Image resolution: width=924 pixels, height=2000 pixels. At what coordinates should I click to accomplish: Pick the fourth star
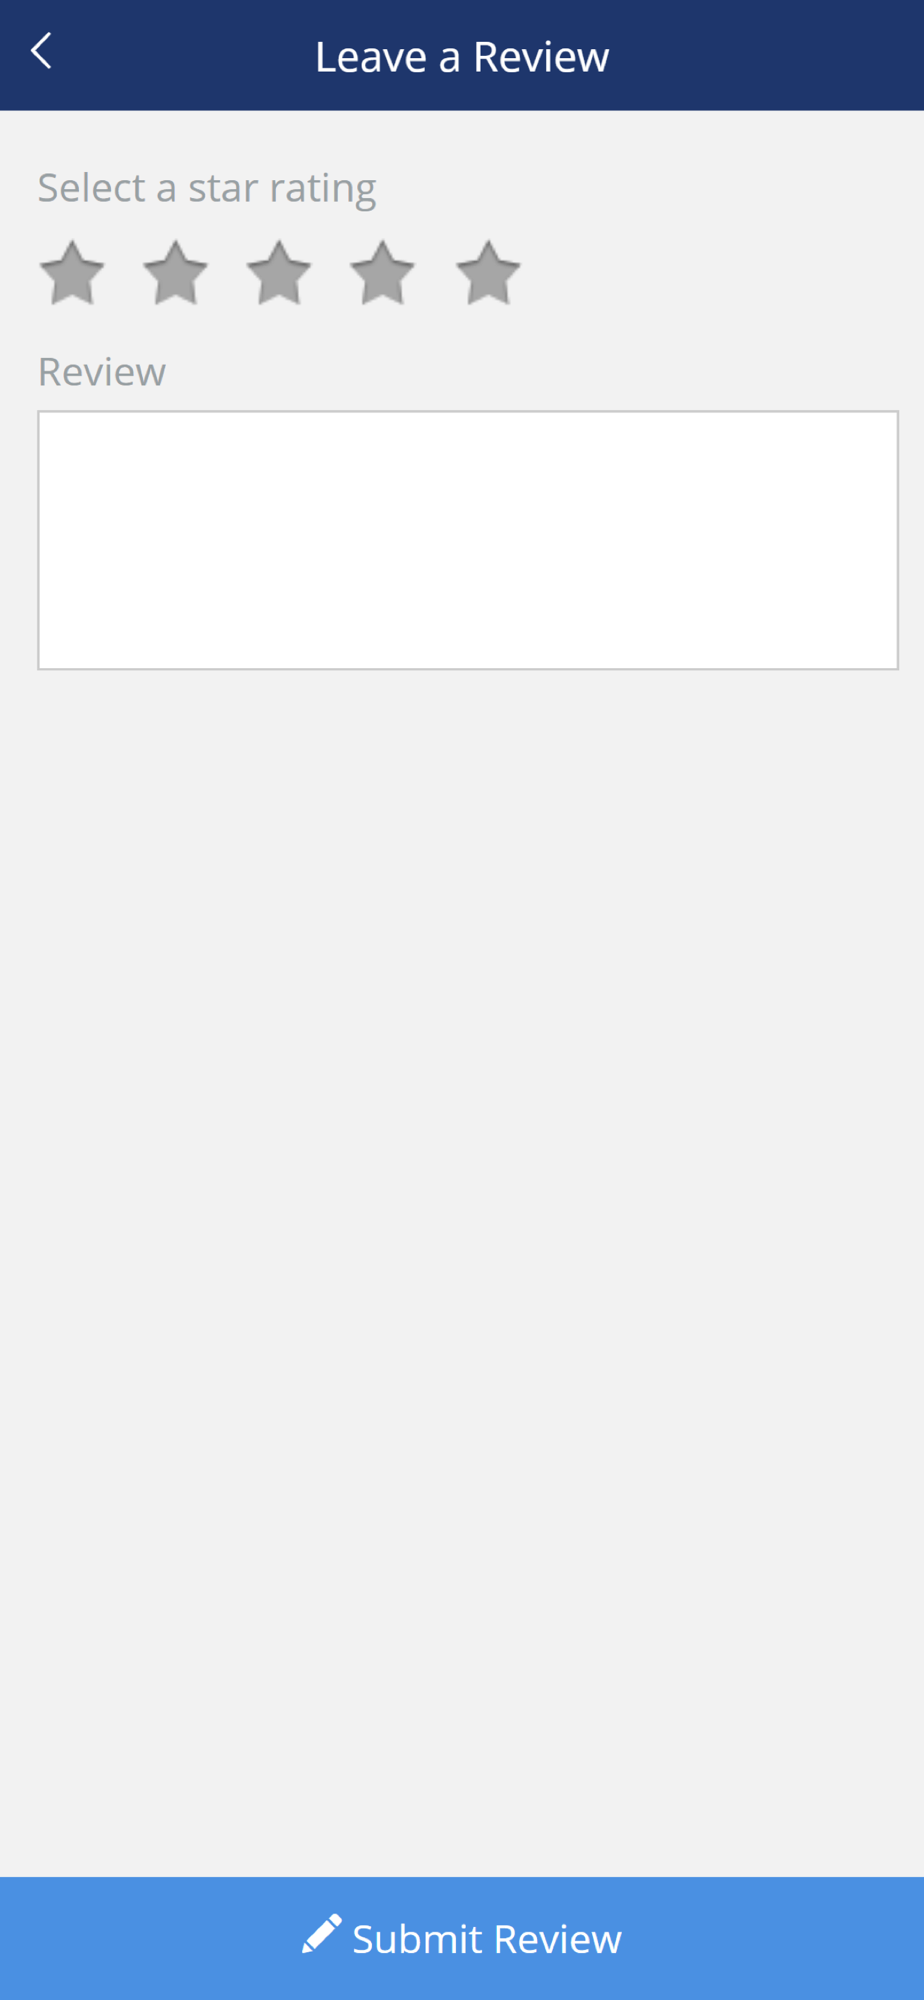click(383, 272)
